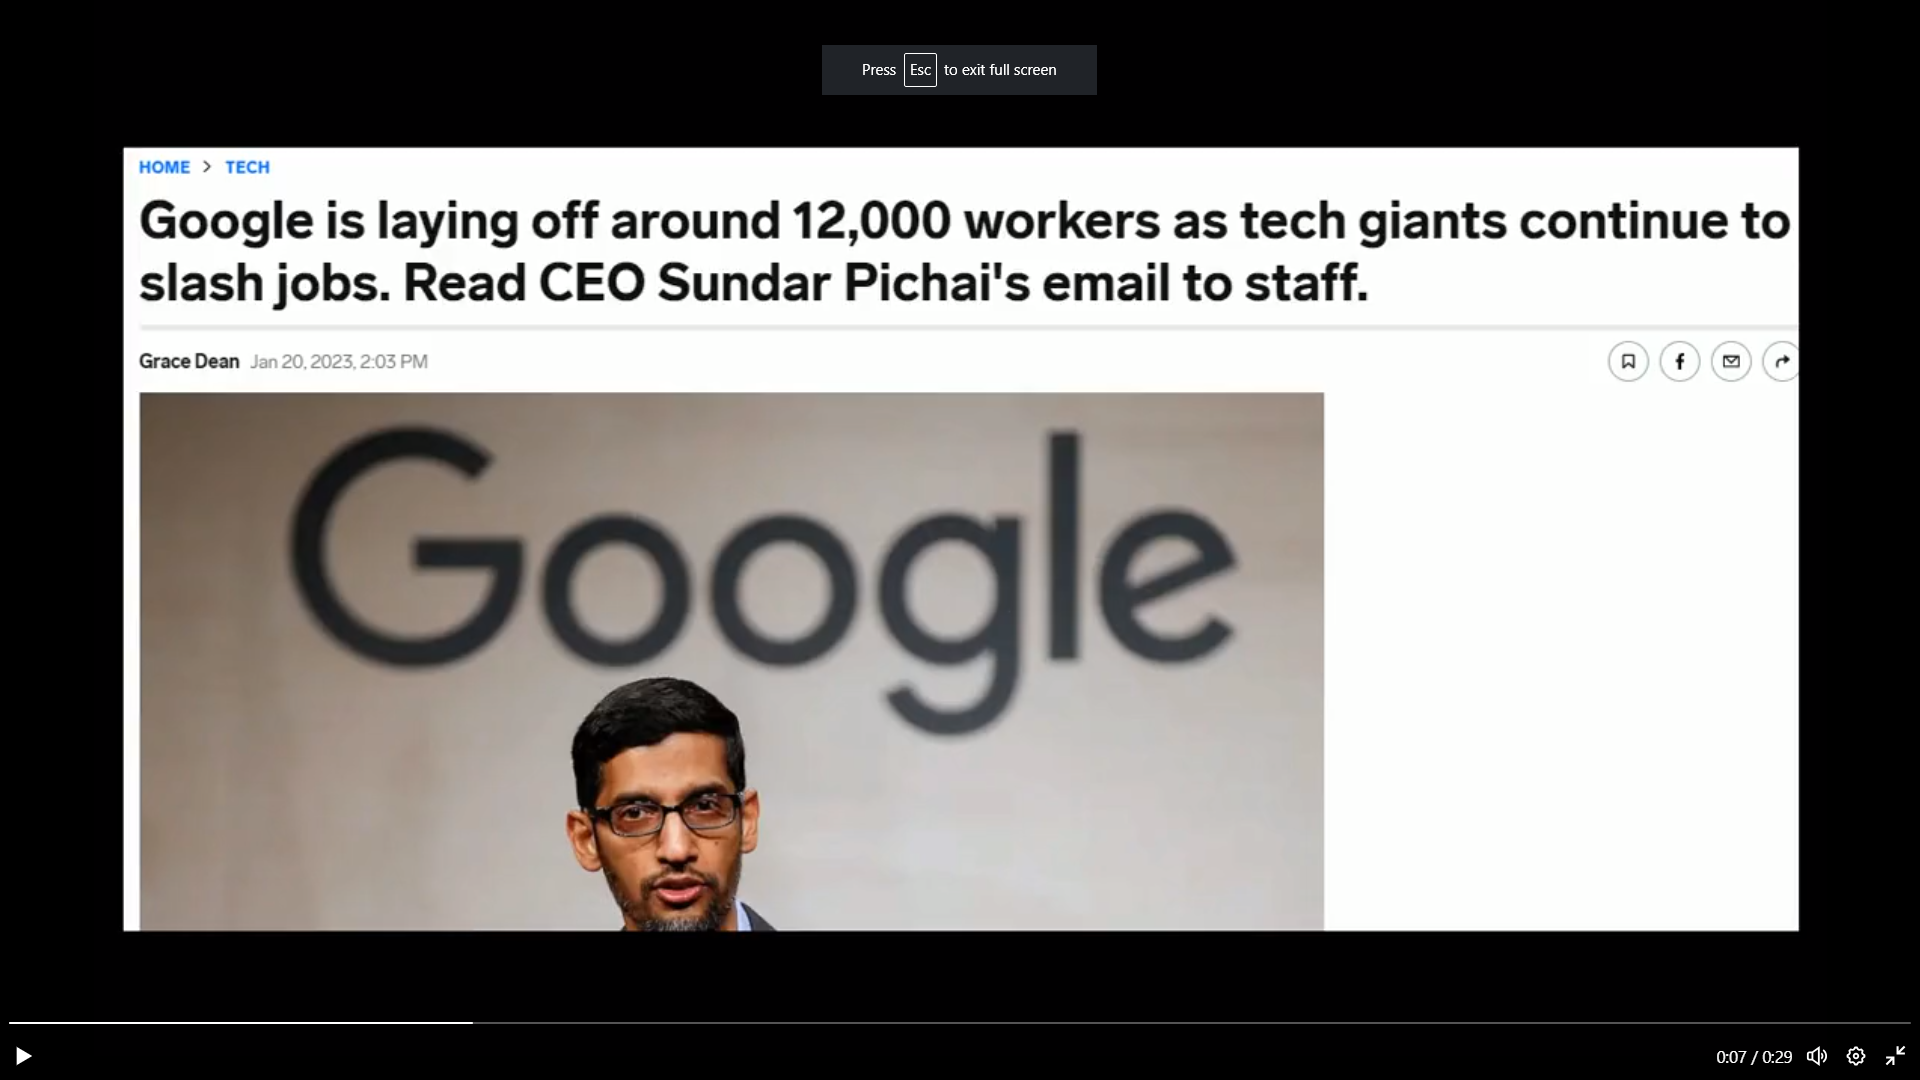
Task: Click the breadcrumb chevron after HOME
Action: pyautogui.click(x=207, y=167)
